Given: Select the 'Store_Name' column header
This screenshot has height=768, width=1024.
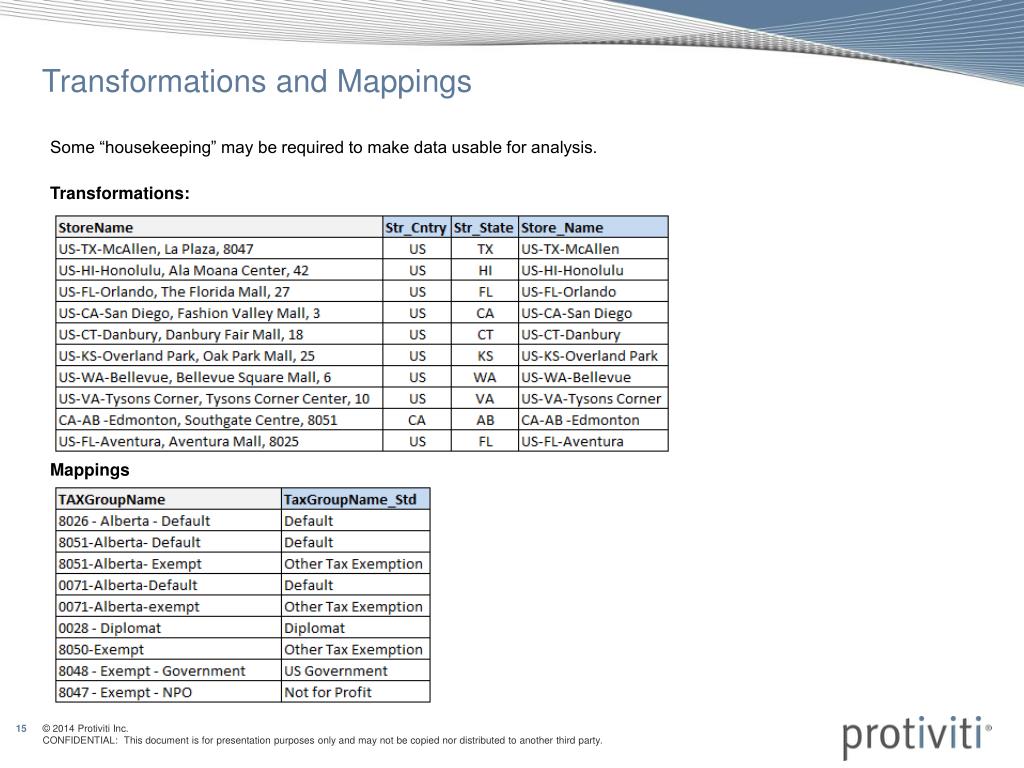Looking at the screenshot, I should coord(593,227).
